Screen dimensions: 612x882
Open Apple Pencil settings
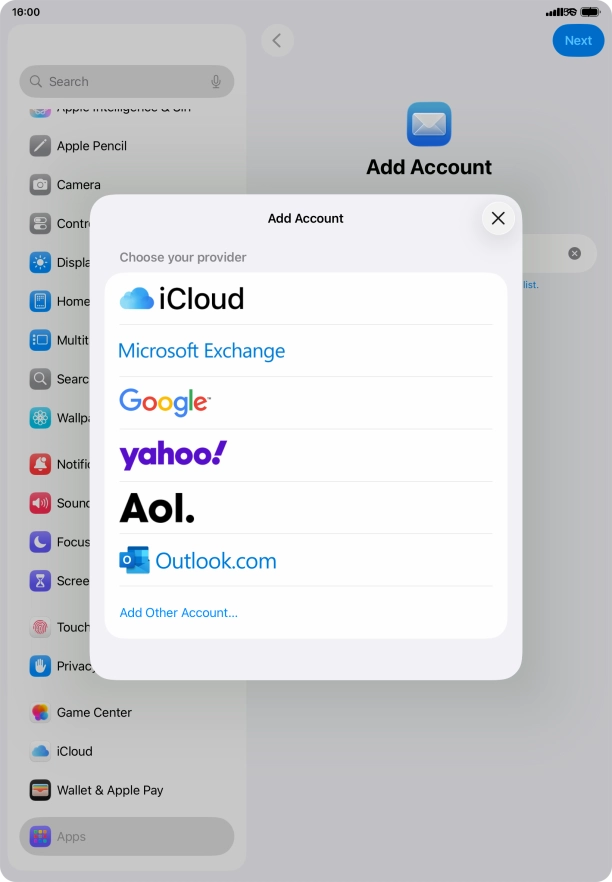tap(91, 146)
